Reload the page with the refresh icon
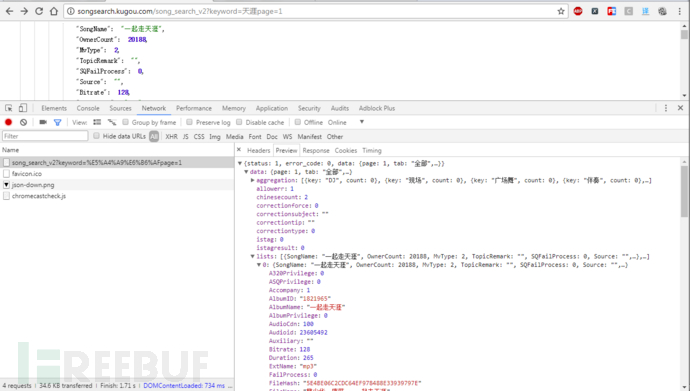 pos(39,11)
